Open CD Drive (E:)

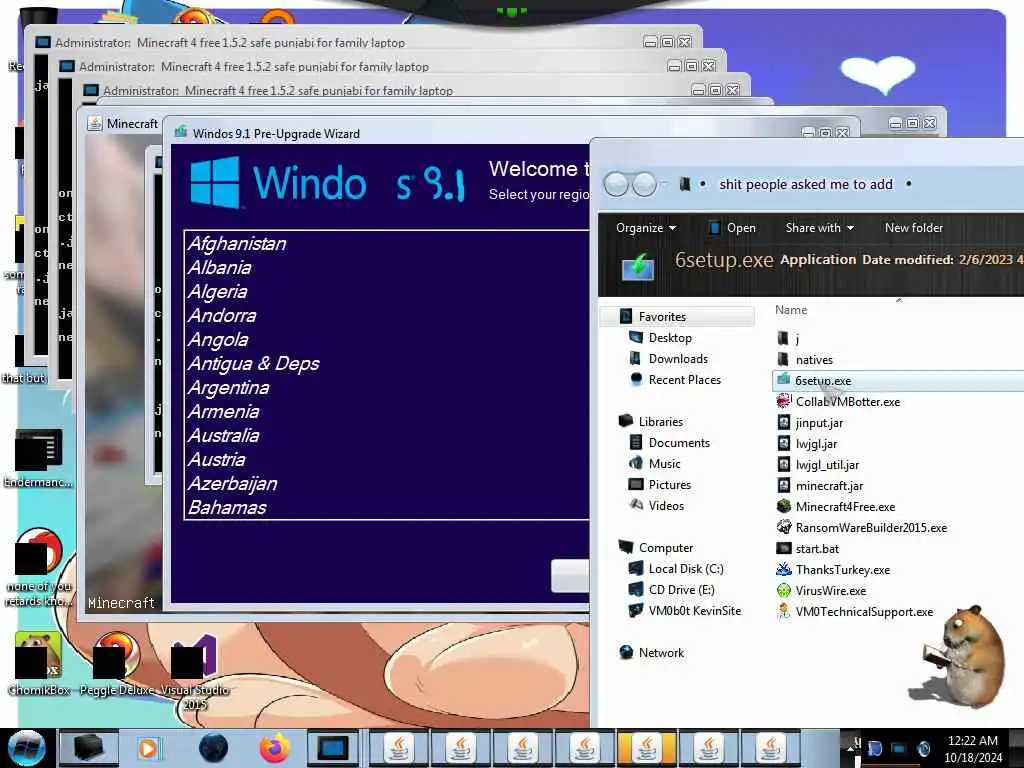(681, 590)
